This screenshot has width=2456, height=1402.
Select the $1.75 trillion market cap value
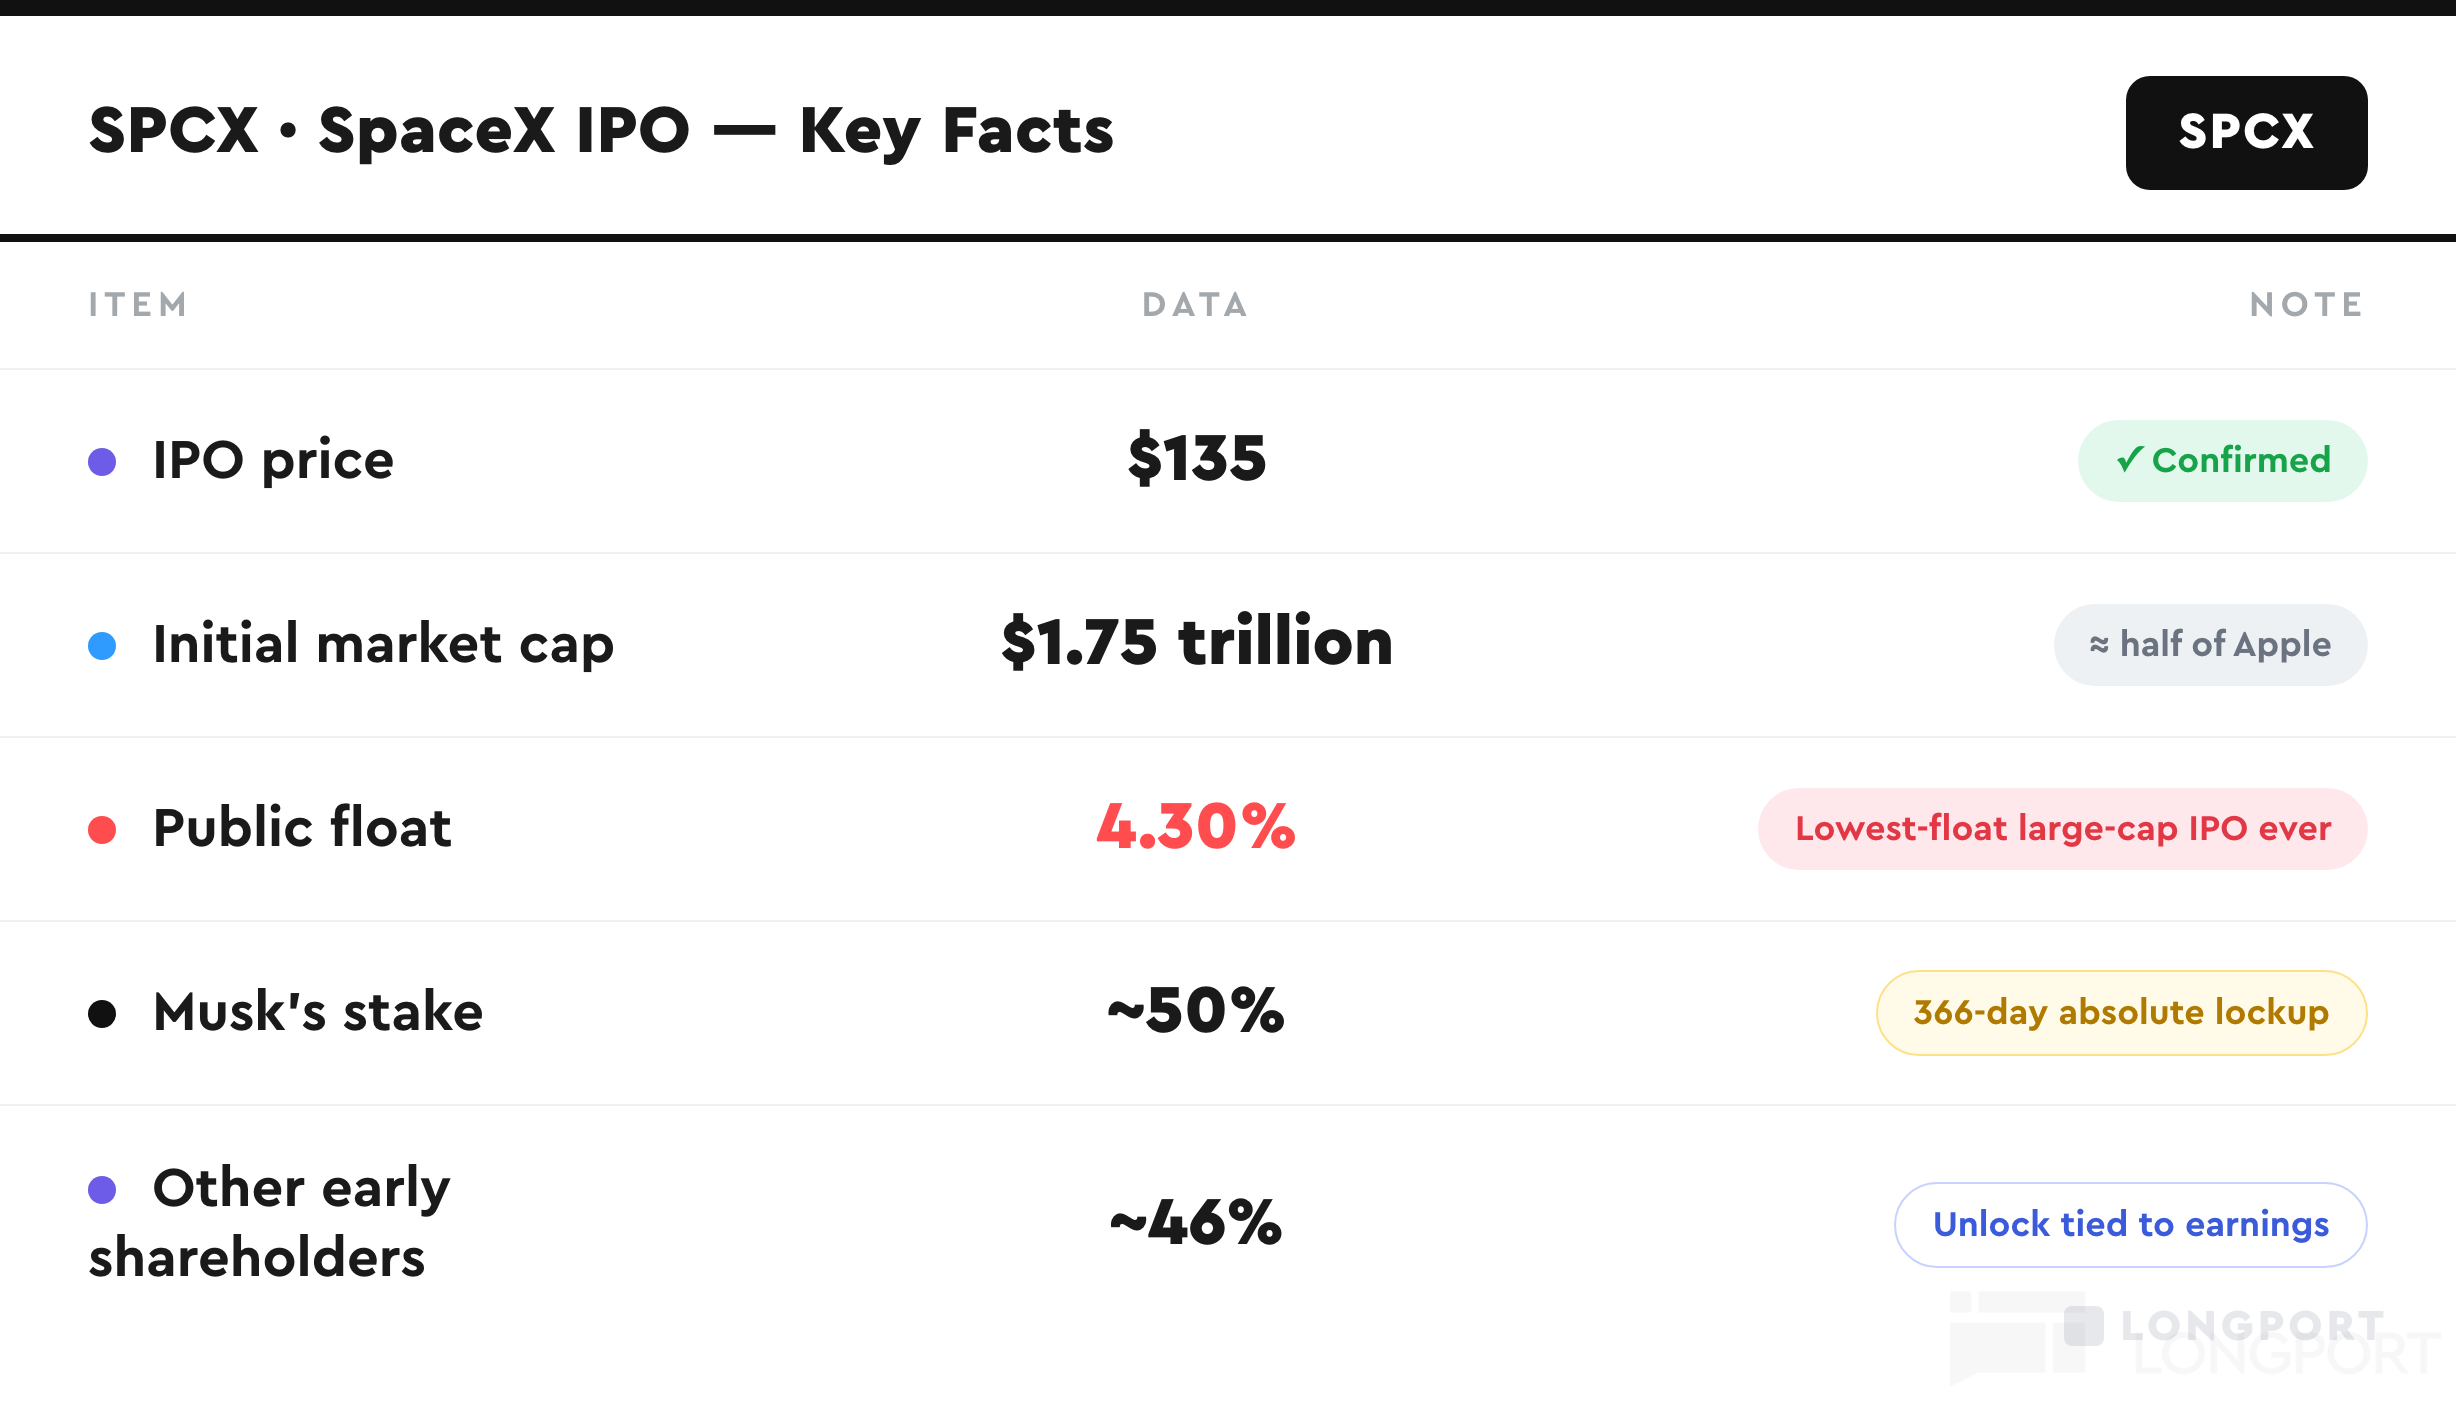coord(1197,642)
